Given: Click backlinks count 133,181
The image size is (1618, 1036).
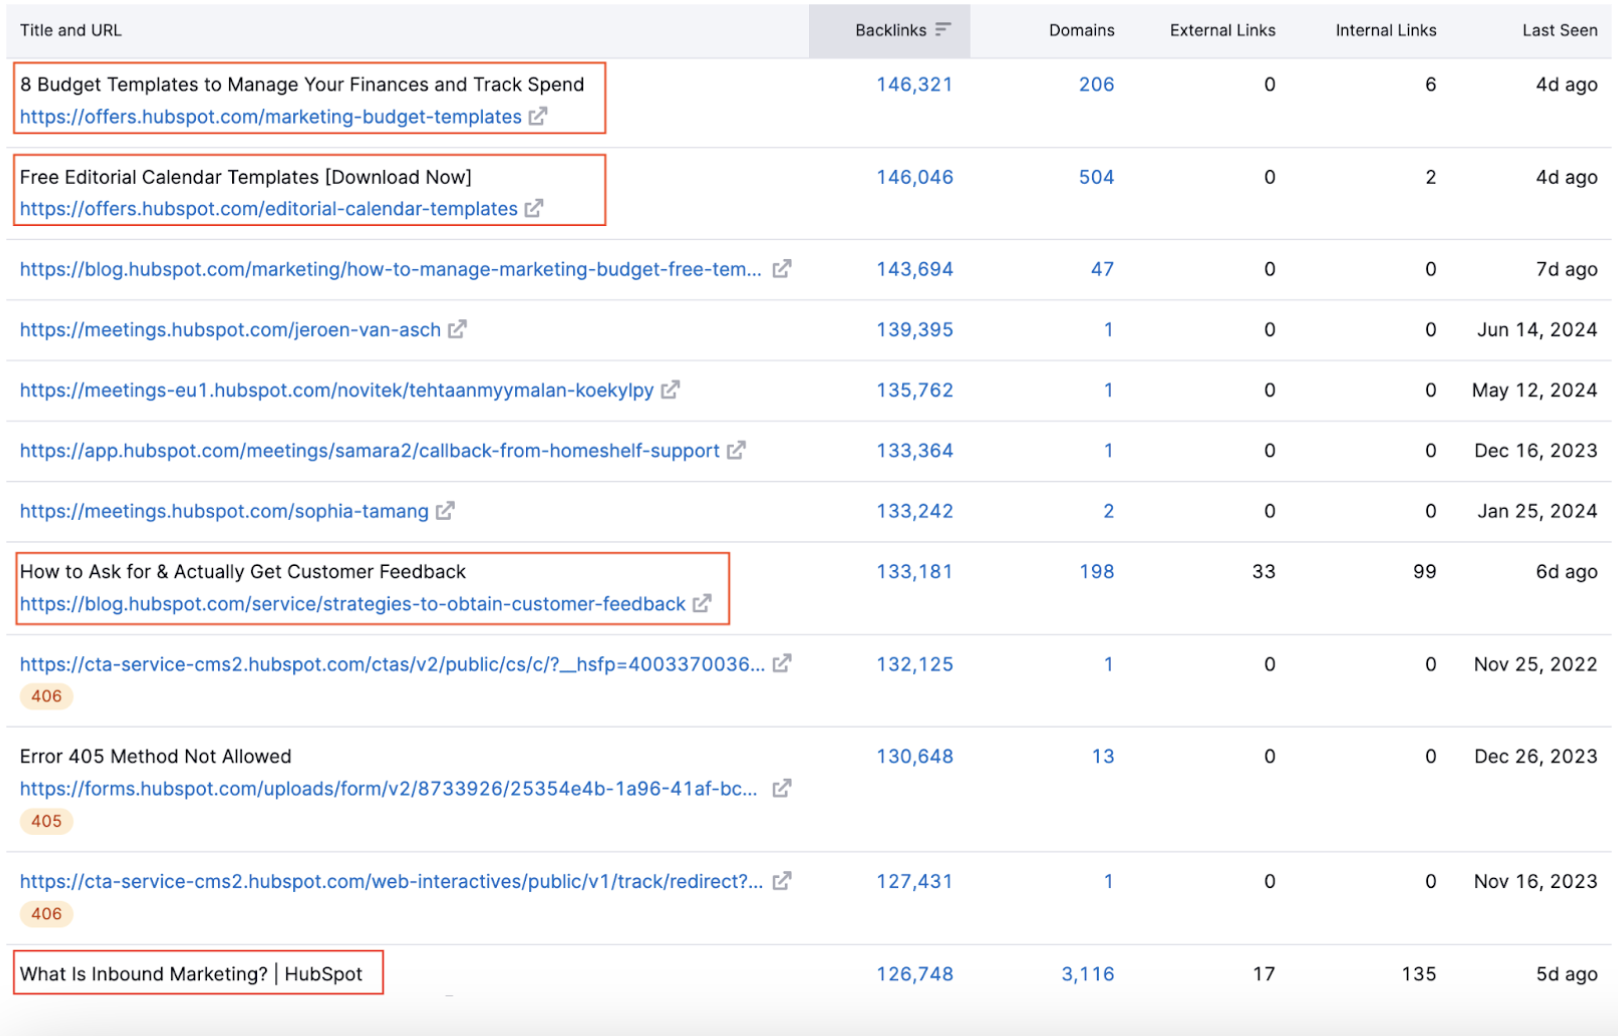Looking at the screenshot, I should 914,572.
